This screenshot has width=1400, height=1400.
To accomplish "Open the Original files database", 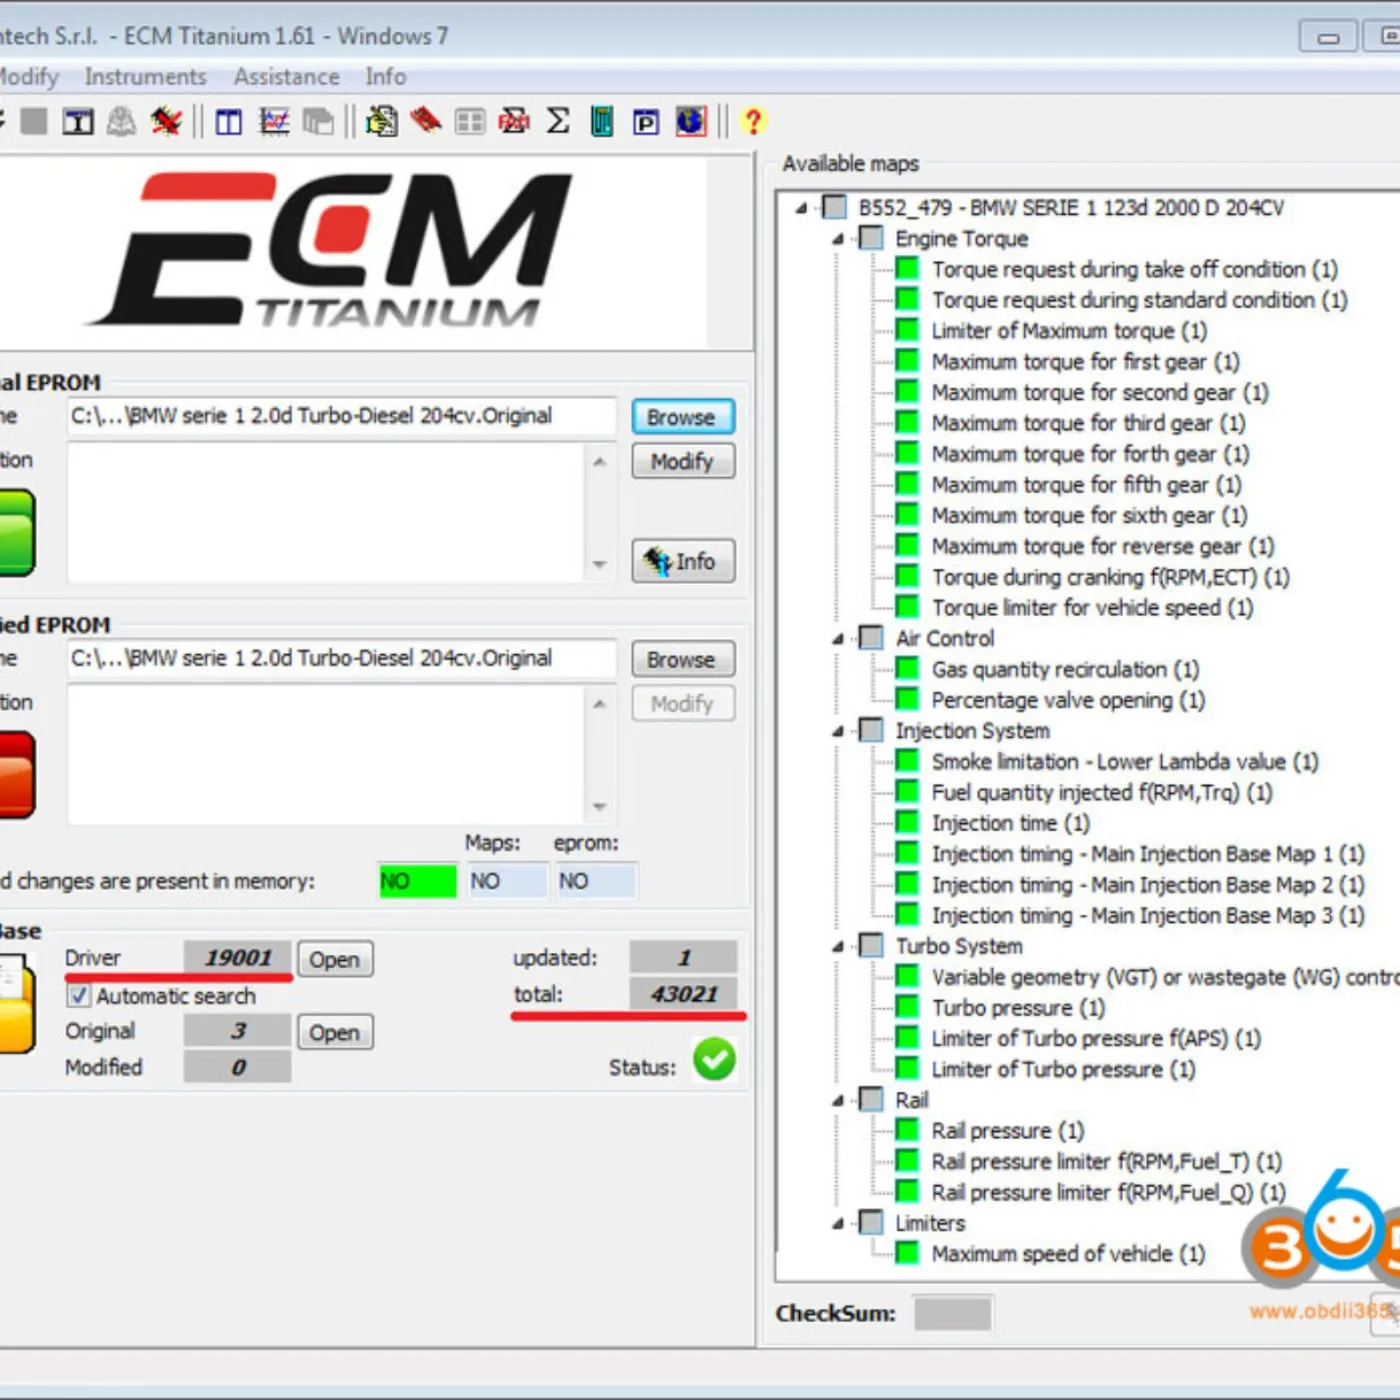I will pos(335,1032).
